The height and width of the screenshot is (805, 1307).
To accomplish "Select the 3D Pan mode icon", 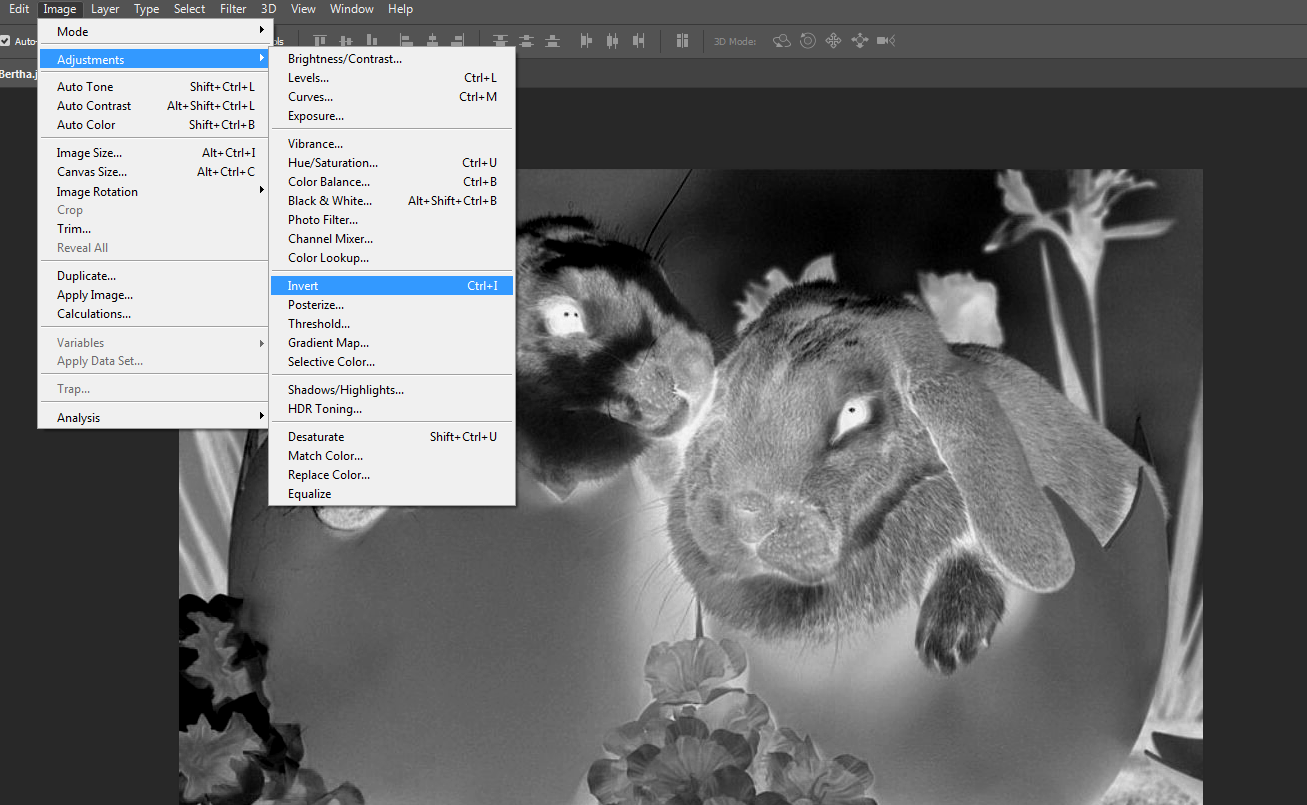I will (833, 41).
